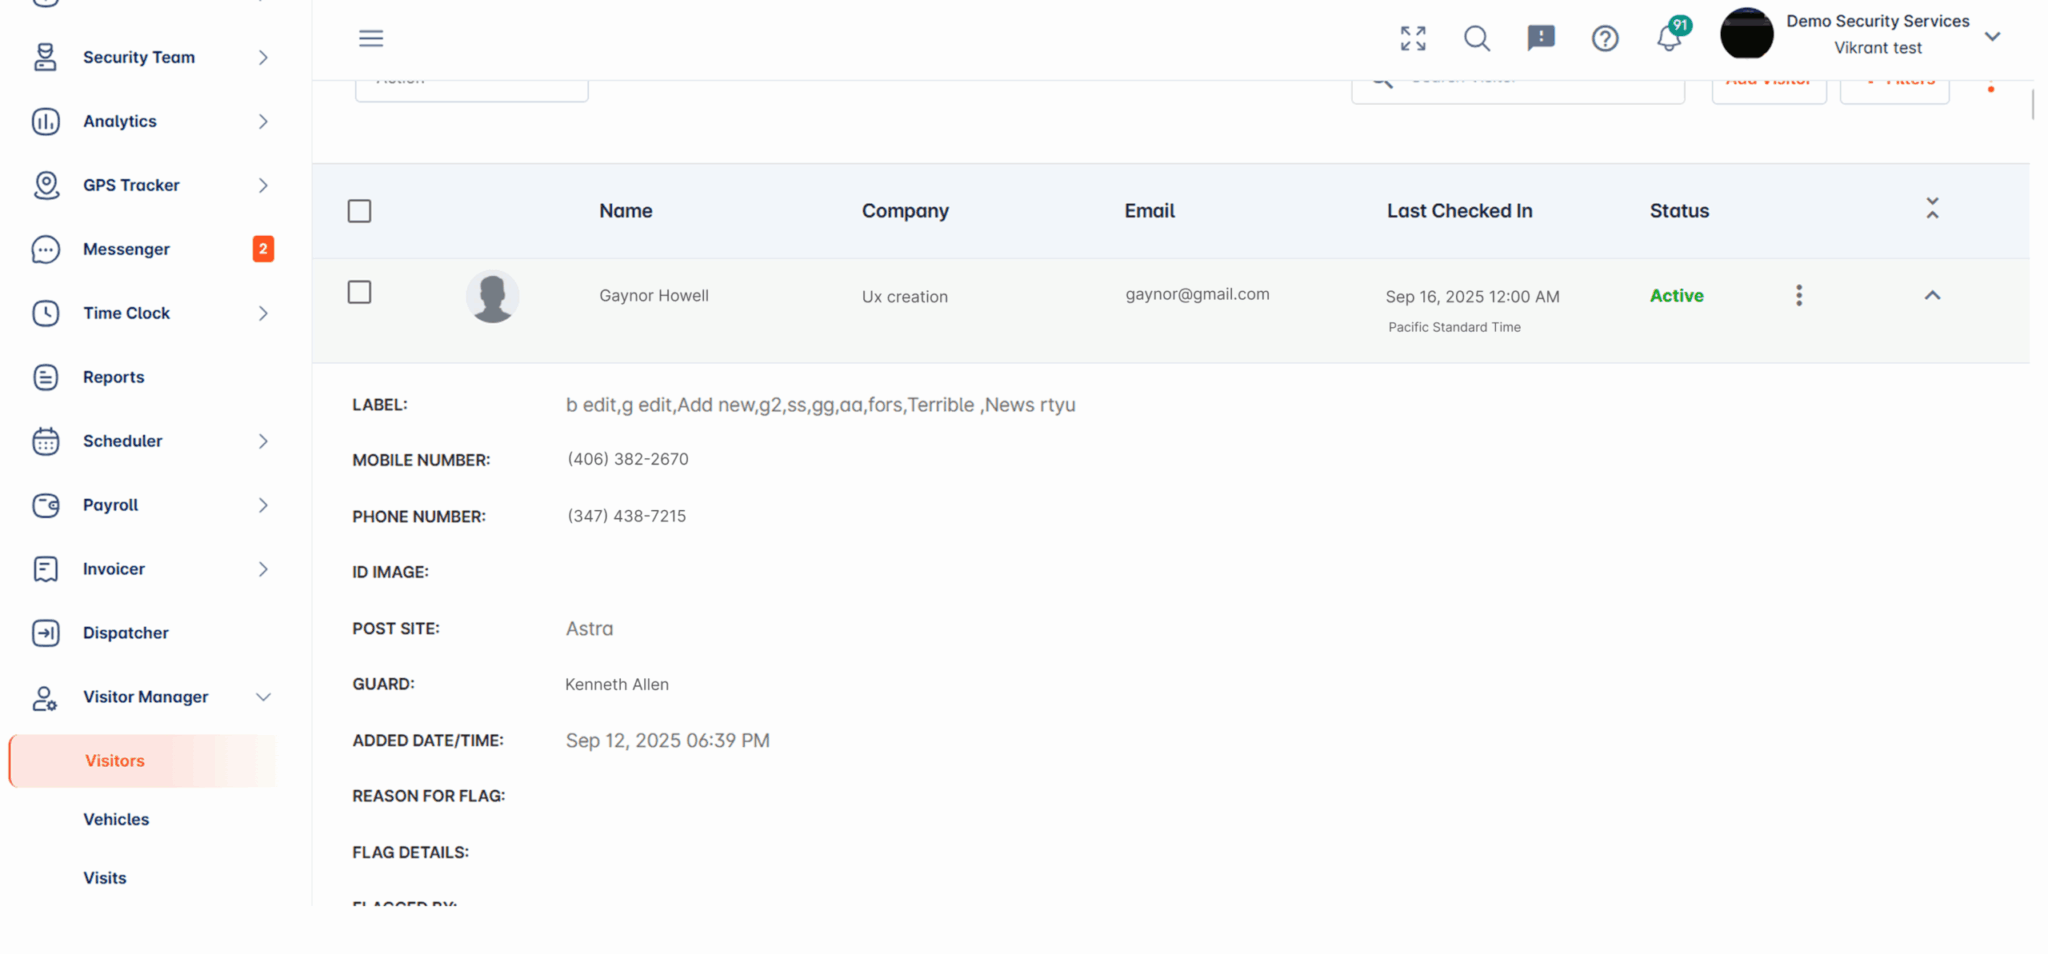2048x954 pixels.
Task: Collapse all rows using header chevrons
Action: 1931,208
